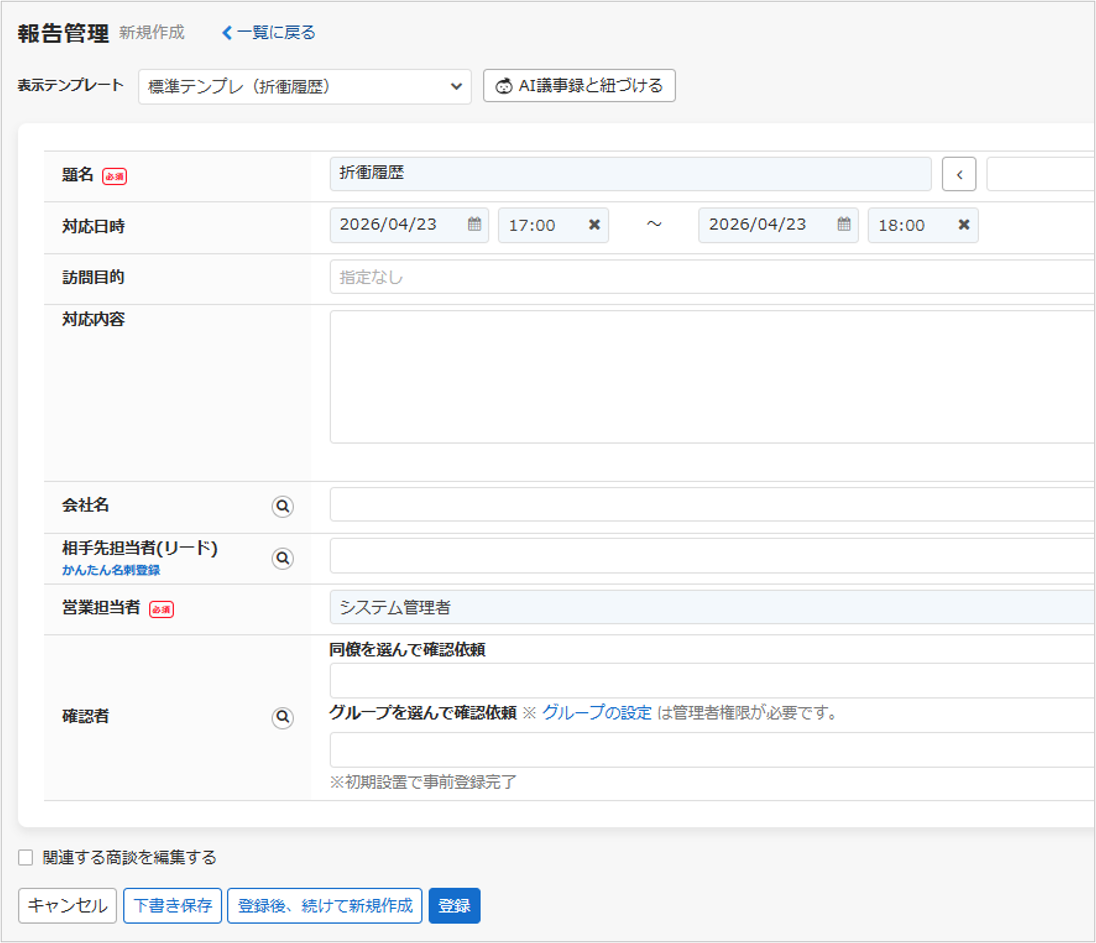Open the end date calendar icon
The width and height of the screenshot is (1096, 943).
844,225
